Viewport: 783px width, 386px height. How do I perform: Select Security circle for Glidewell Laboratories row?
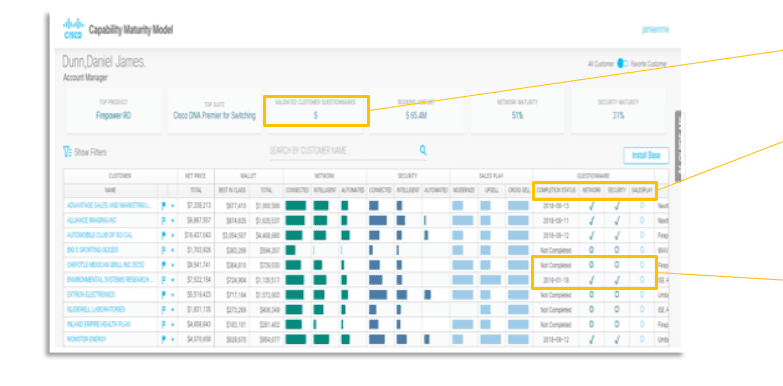(x=617, y=309)
